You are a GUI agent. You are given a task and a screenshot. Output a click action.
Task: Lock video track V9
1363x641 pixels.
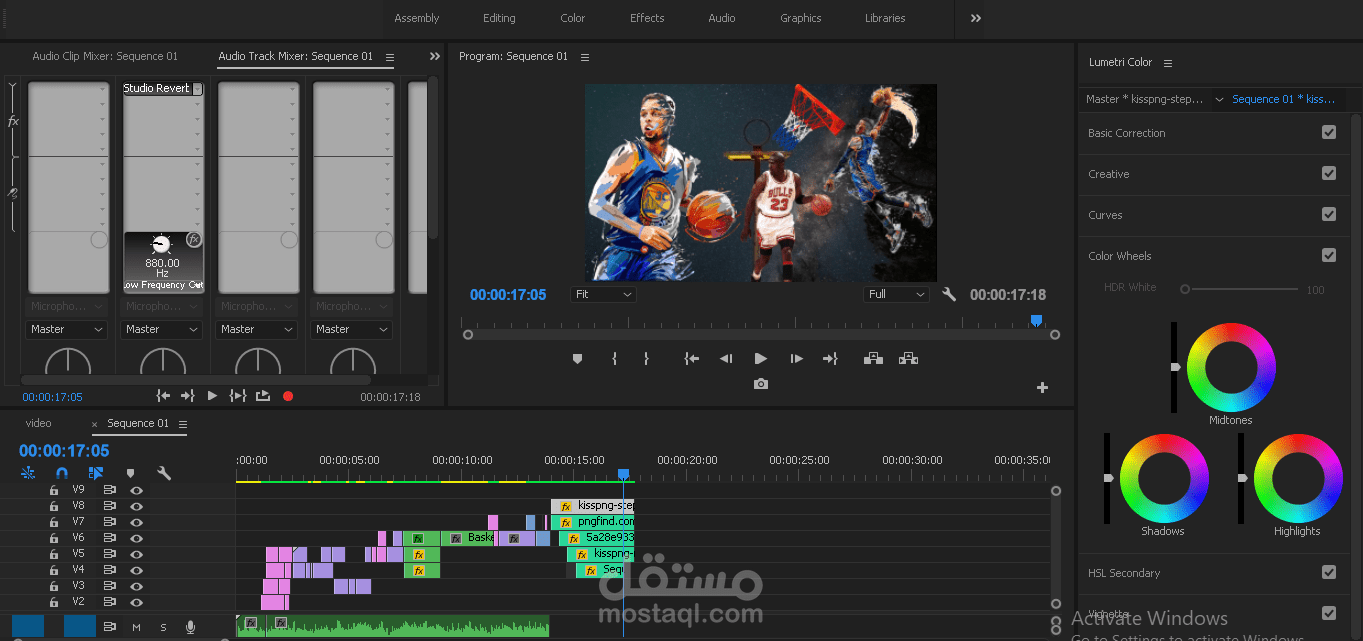(54, 489)
